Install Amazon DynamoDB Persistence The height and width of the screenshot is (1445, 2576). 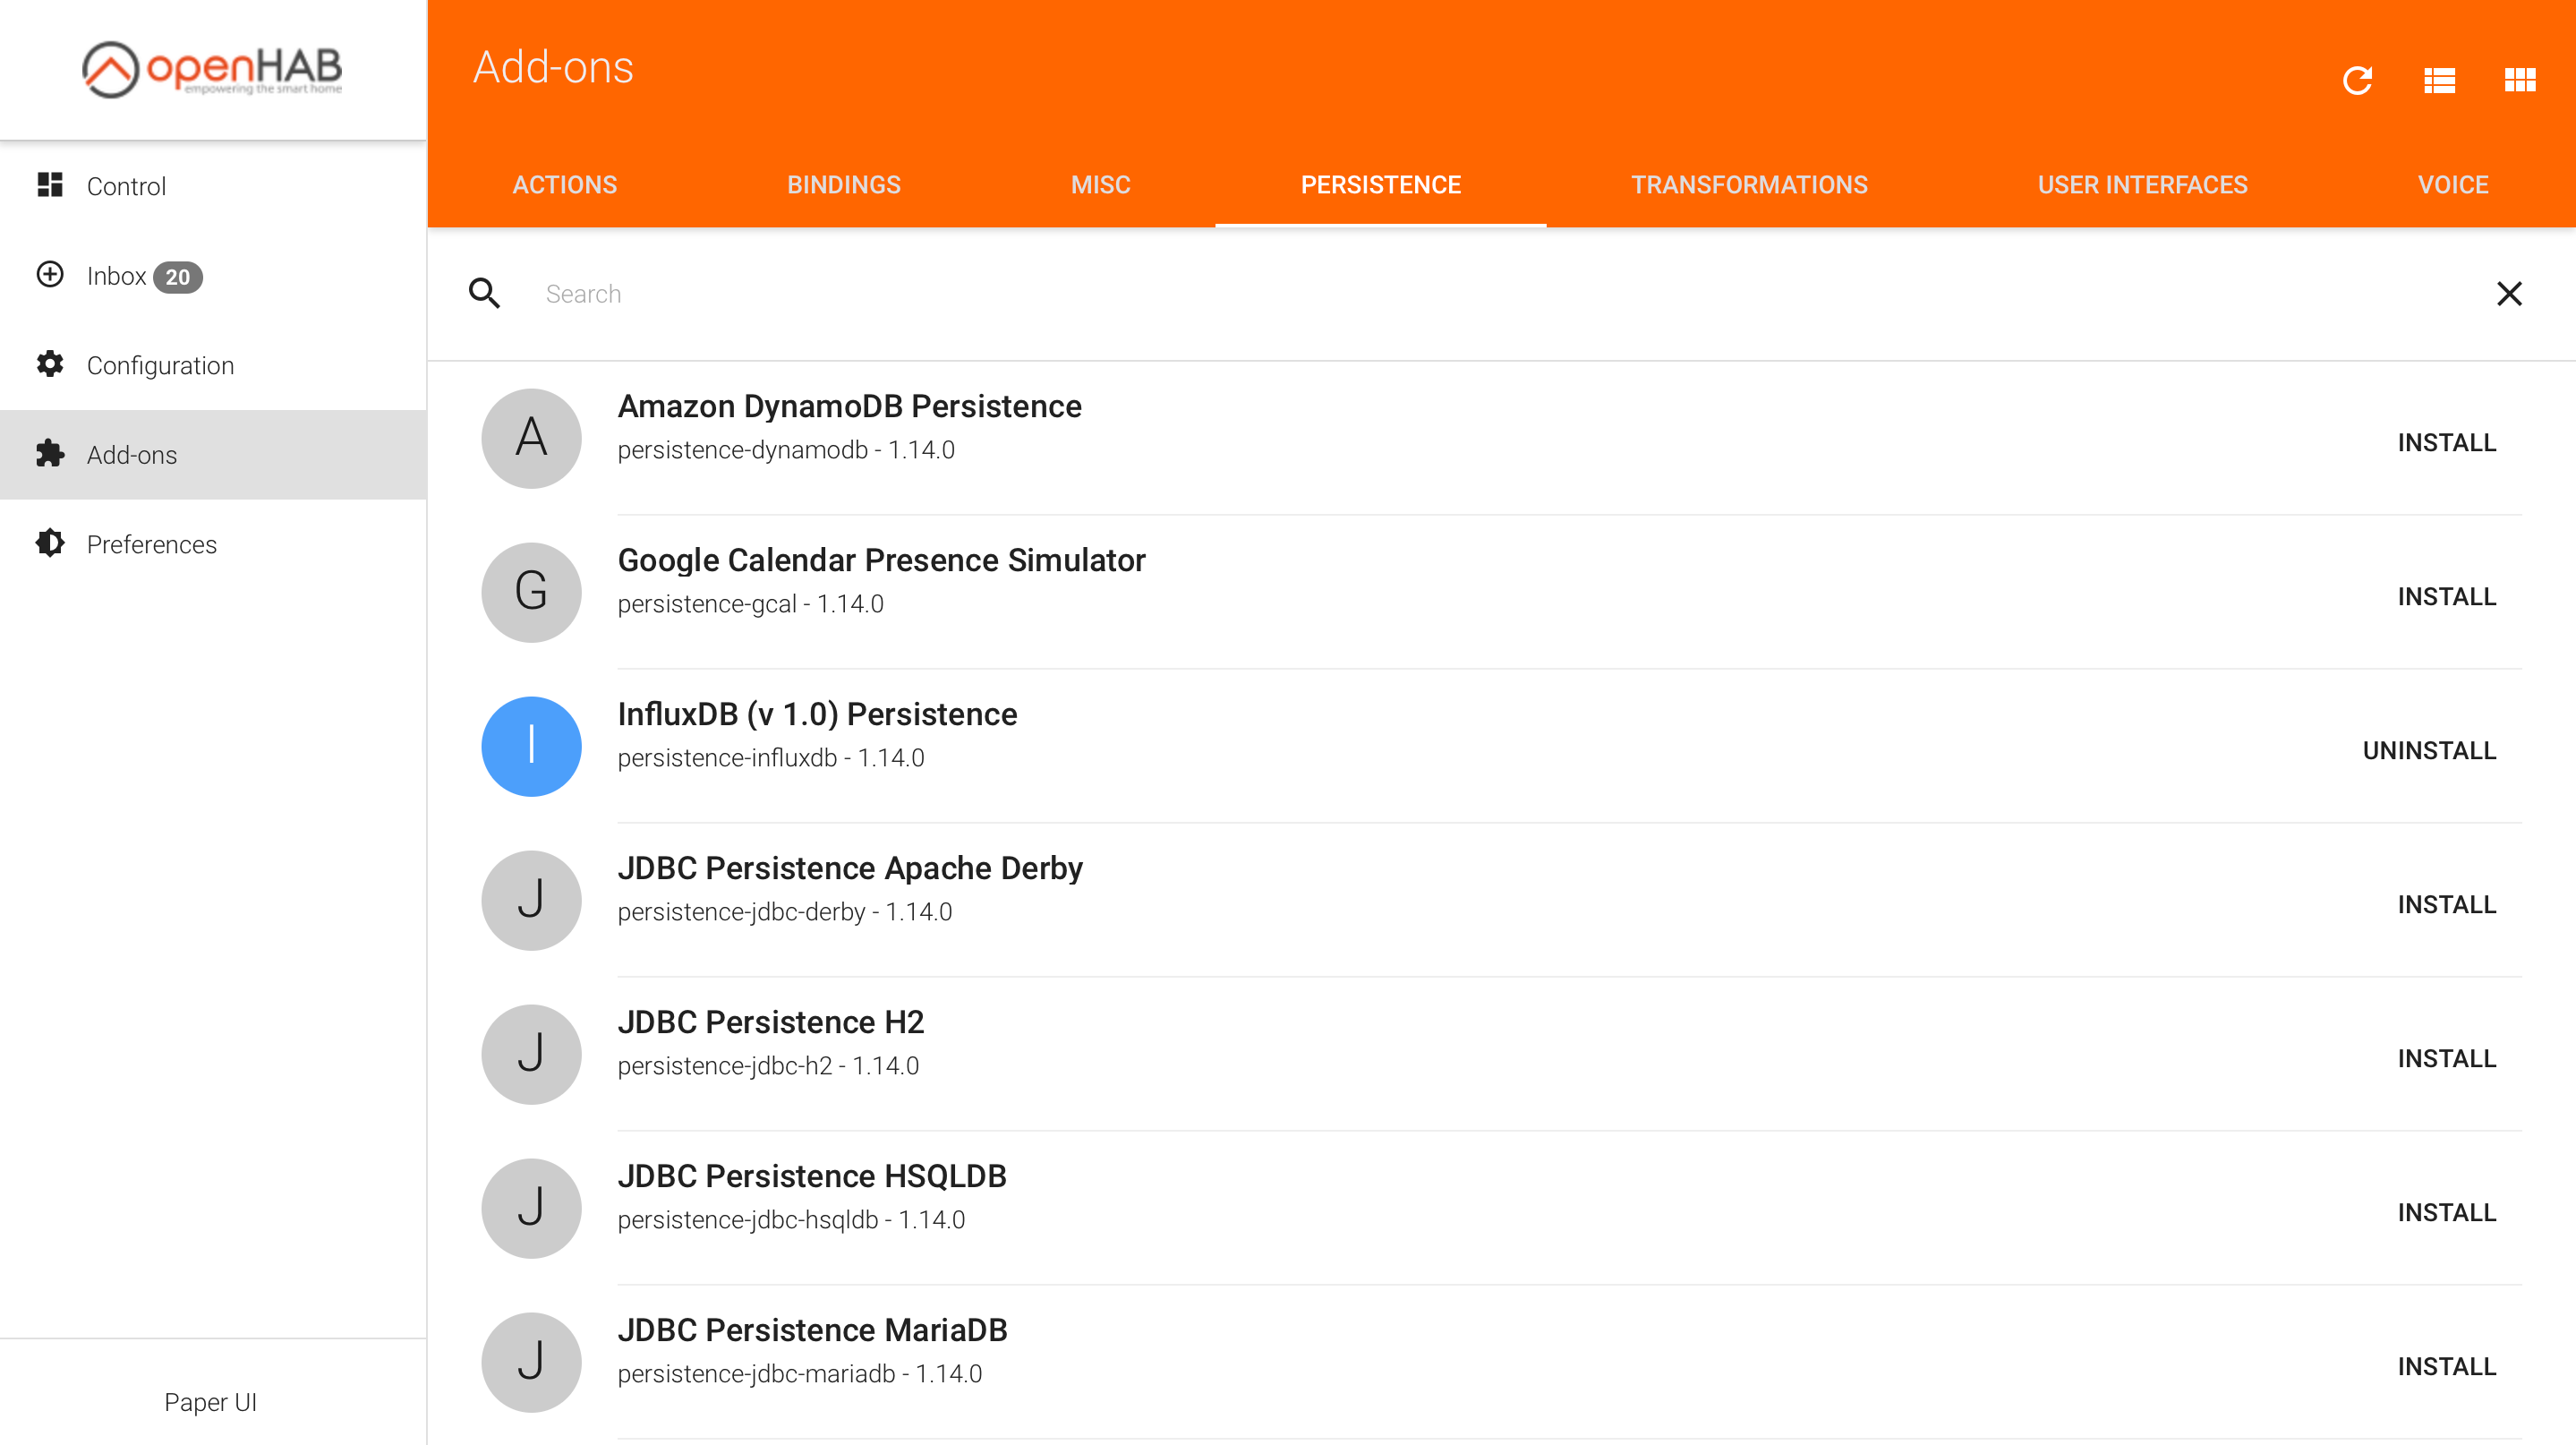[2446, 442]
